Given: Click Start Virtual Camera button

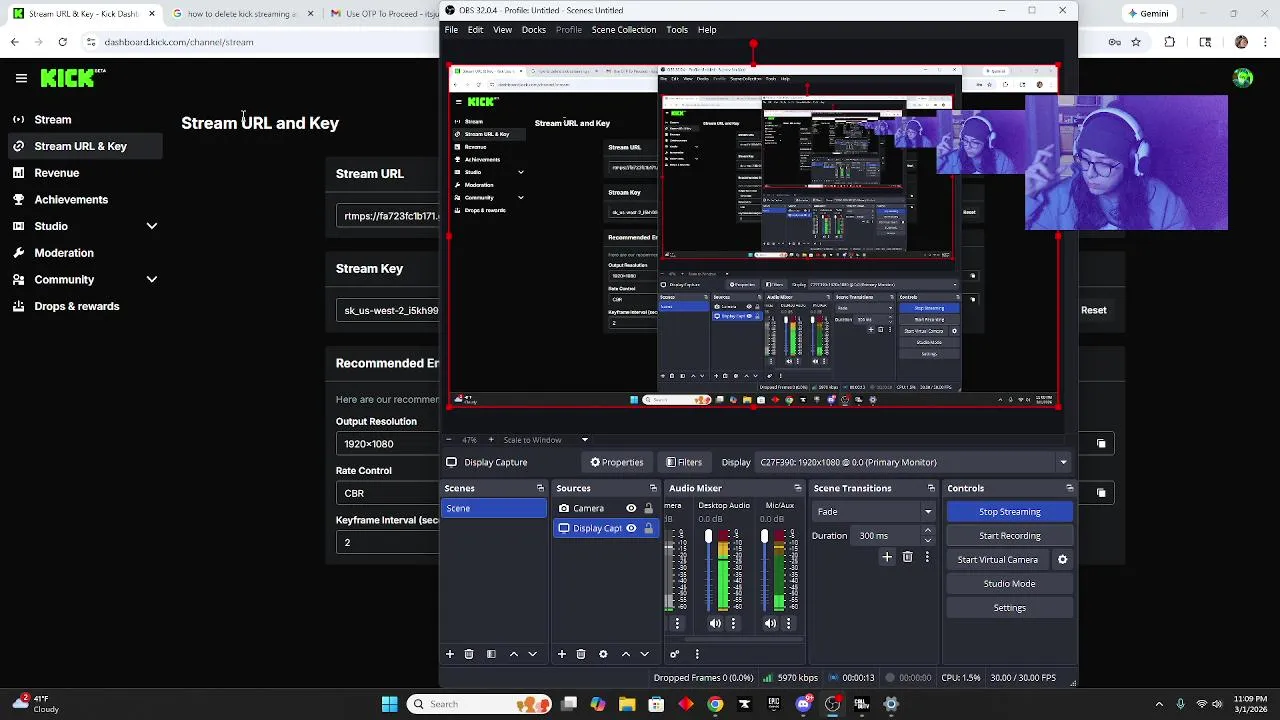Looking at the screenshot, I should click(x=998, y=560).
